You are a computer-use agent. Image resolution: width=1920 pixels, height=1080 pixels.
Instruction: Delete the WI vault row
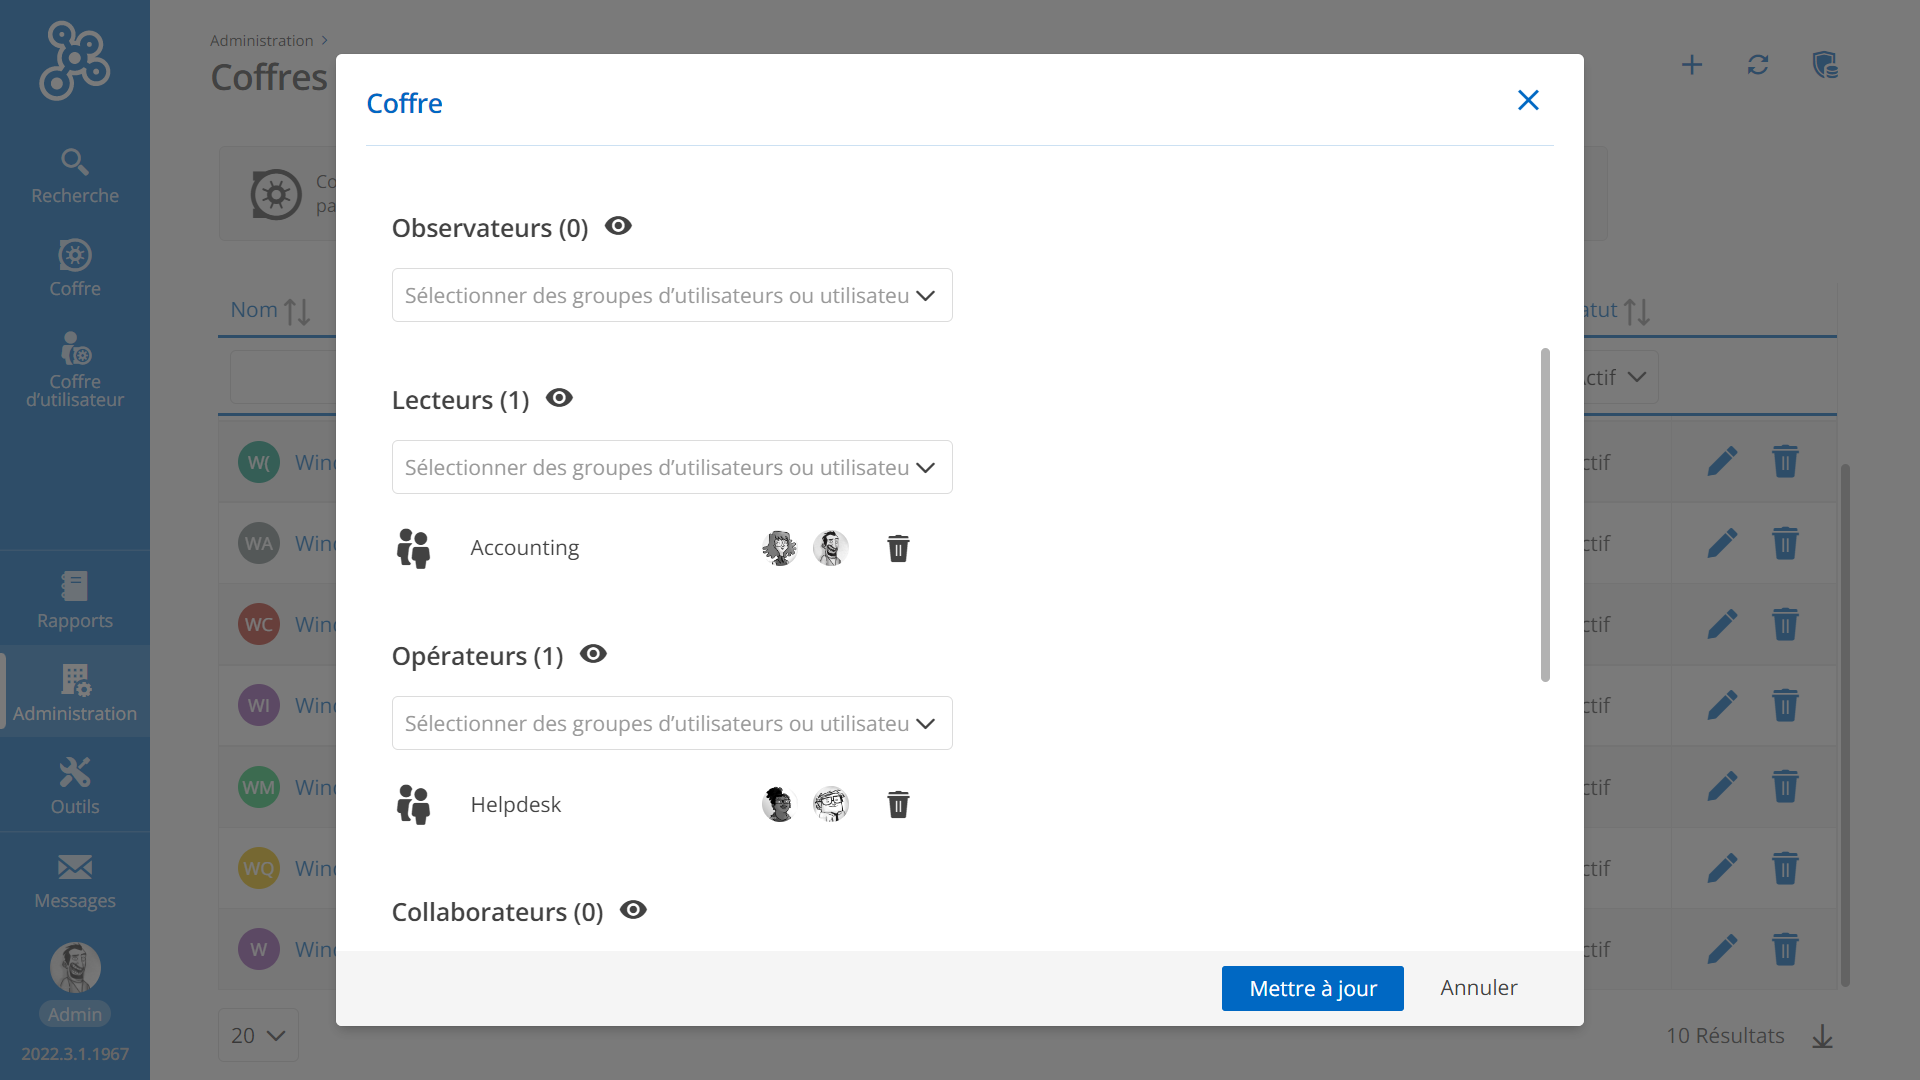[1785, 705]
